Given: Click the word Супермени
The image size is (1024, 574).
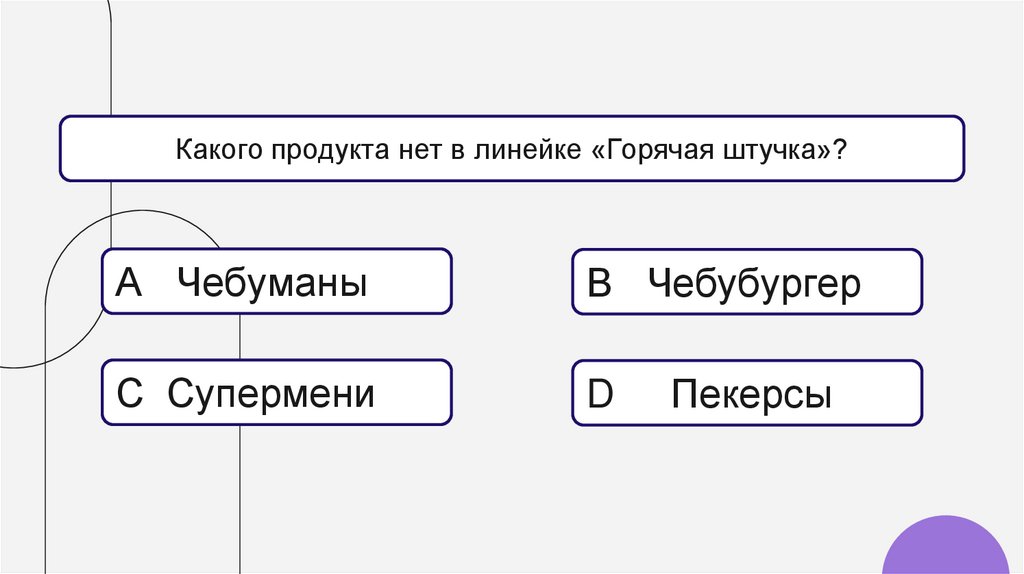Looking at the screenshot, I should pos(271,394).
